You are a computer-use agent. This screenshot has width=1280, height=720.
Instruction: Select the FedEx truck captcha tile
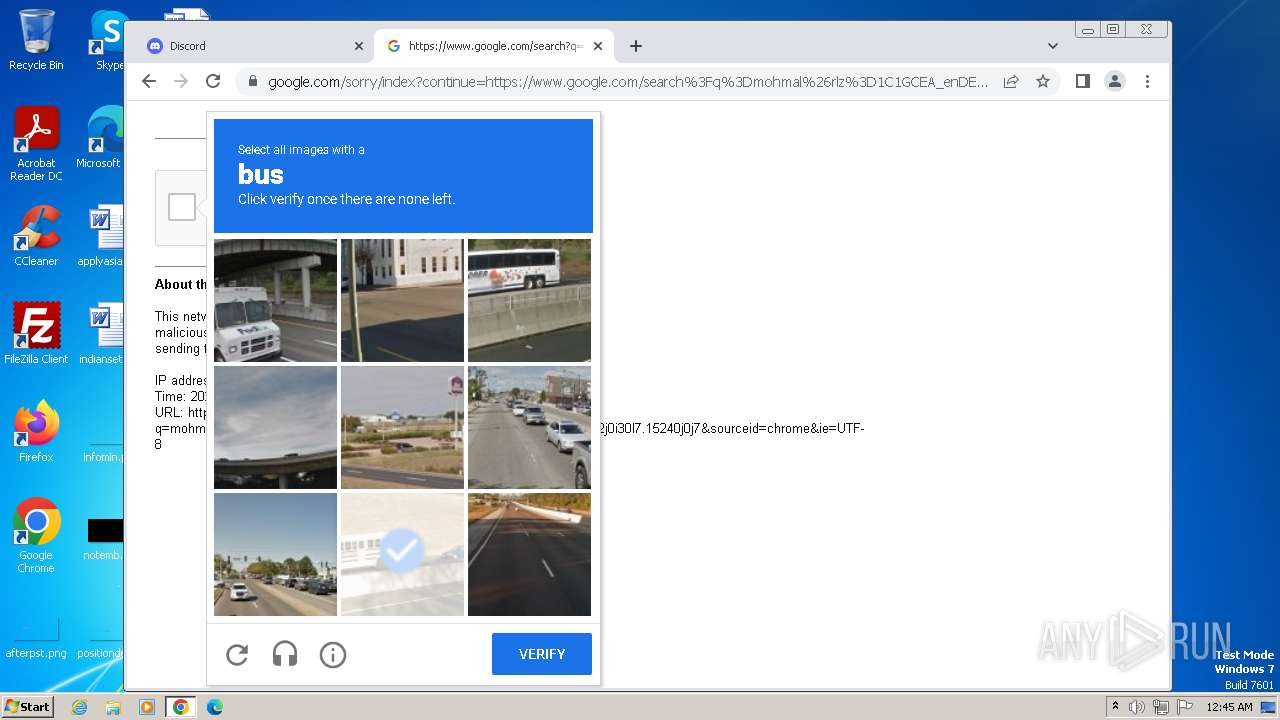click(275, 300)
